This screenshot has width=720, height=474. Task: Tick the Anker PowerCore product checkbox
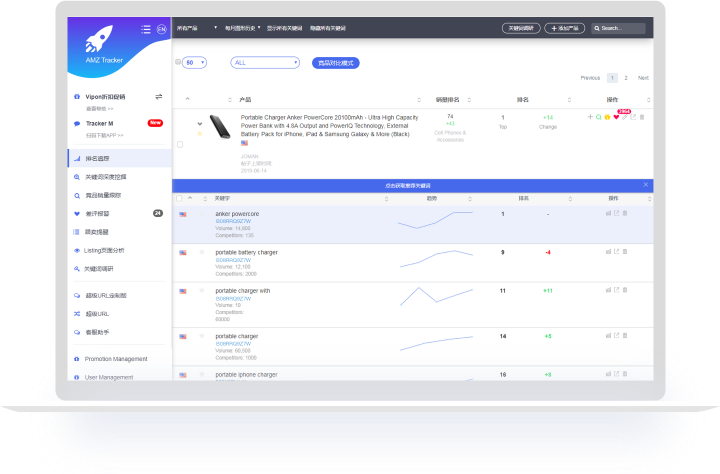click(180, 144)
